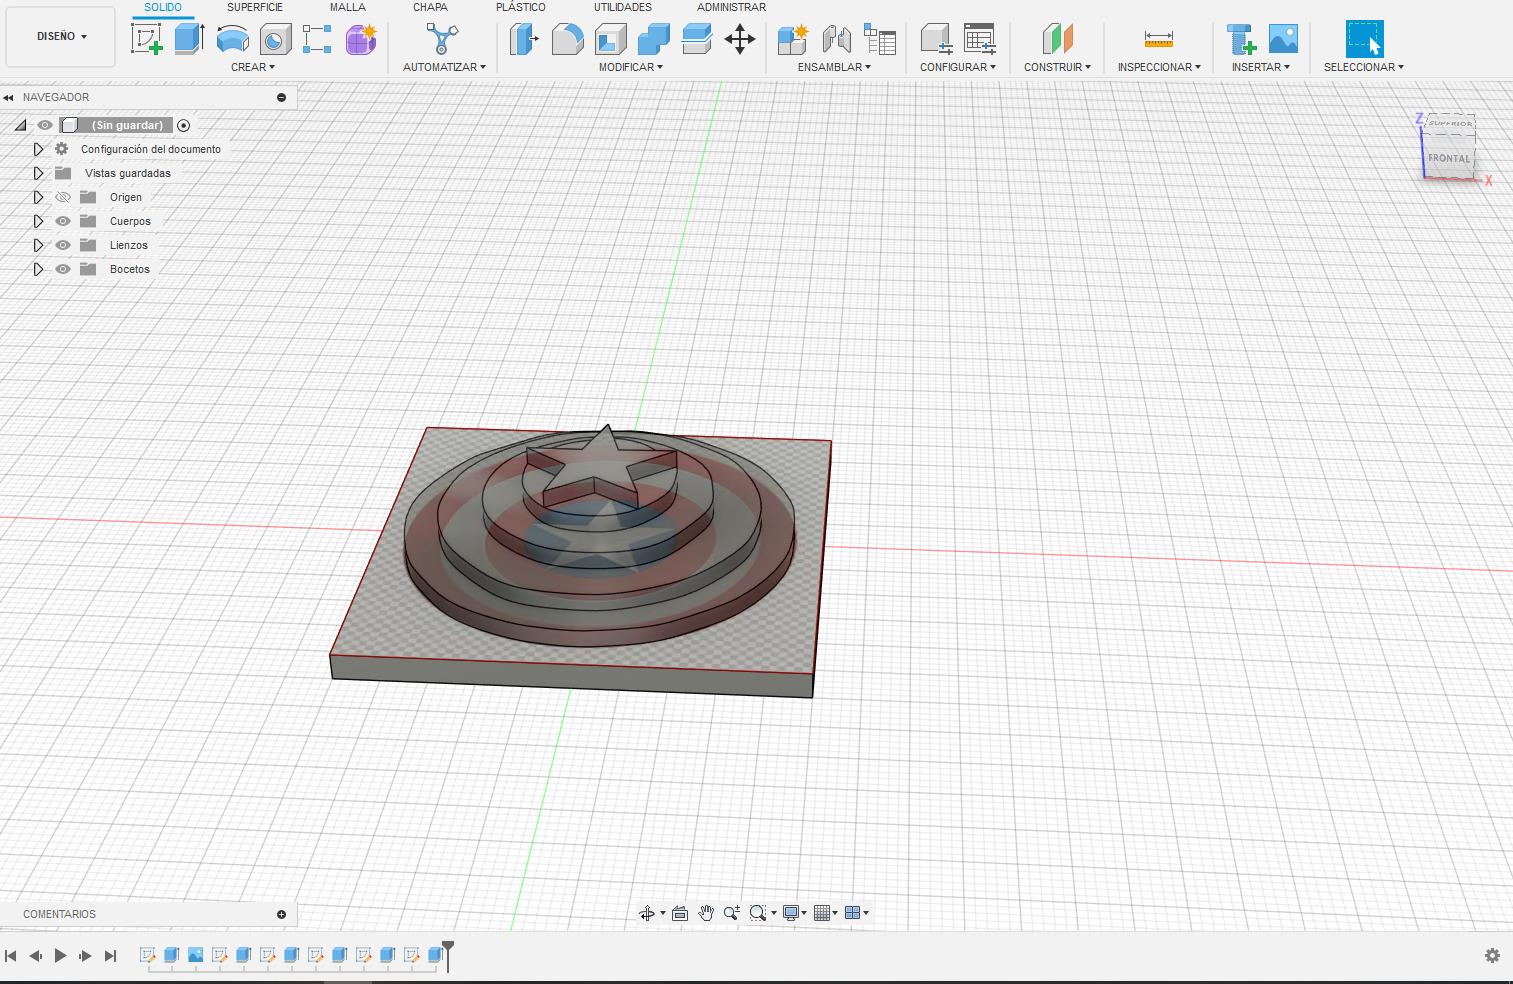Expand the Bocetos folder
The image size is (1513, 984).
click(38, 269)
